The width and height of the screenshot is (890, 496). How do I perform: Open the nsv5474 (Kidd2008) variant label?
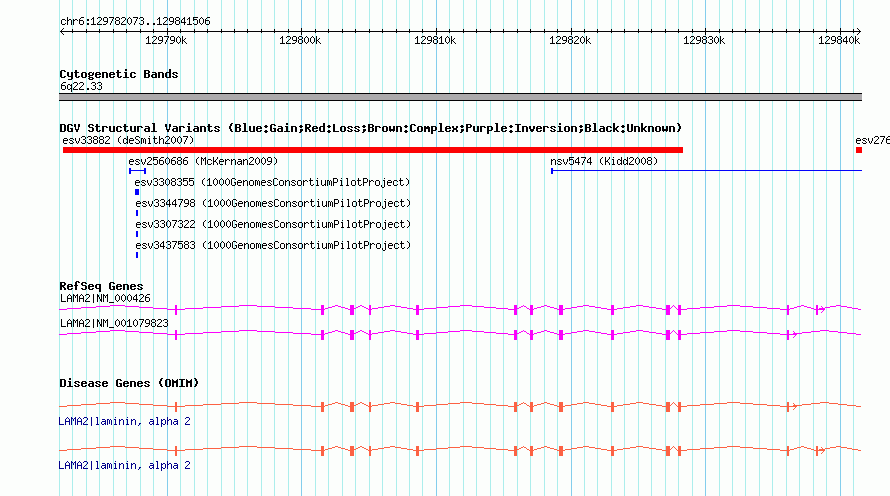pos(604,161)
